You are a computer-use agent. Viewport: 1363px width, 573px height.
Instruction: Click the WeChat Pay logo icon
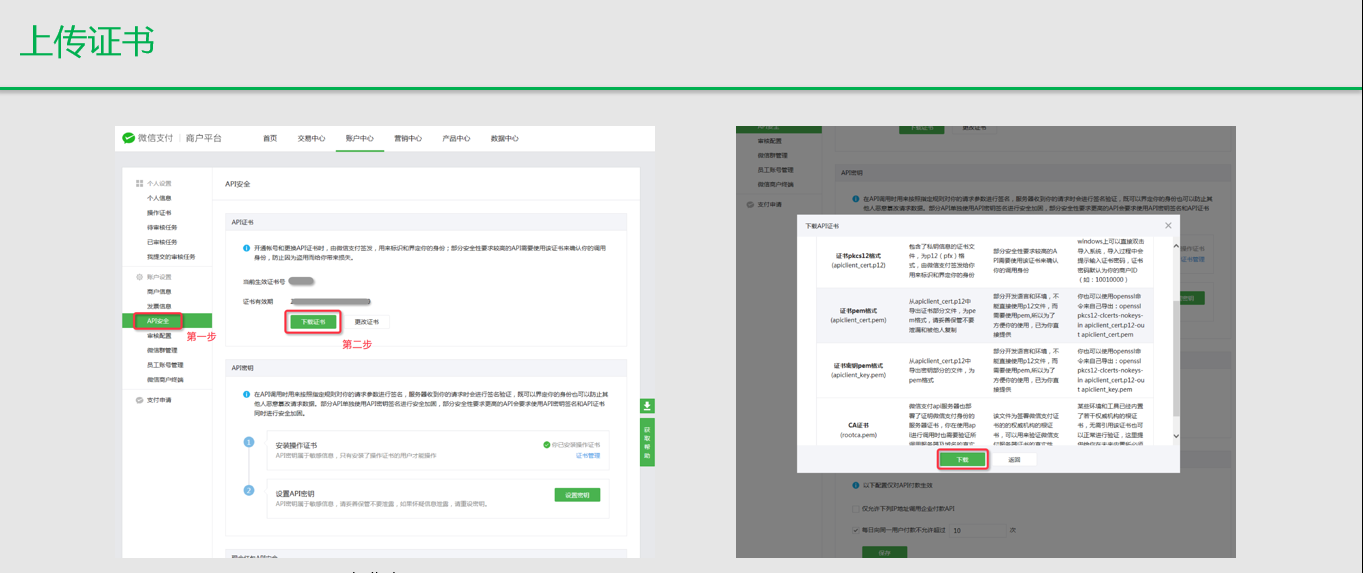129,138
